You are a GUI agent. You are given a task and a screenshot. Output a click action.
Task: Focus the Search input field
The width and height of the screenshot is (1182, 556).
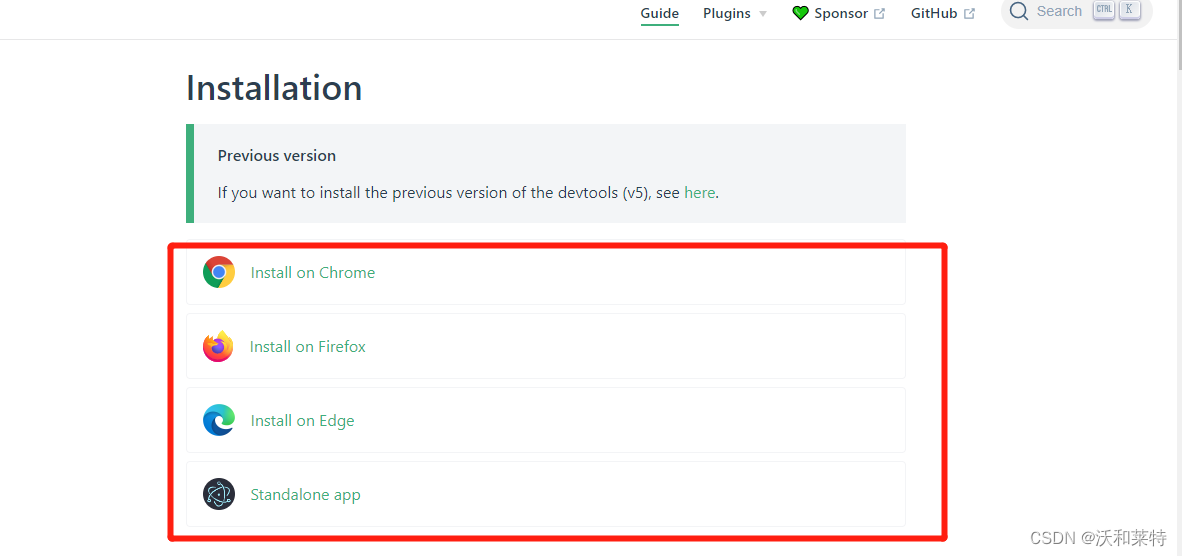point(1076,12)
